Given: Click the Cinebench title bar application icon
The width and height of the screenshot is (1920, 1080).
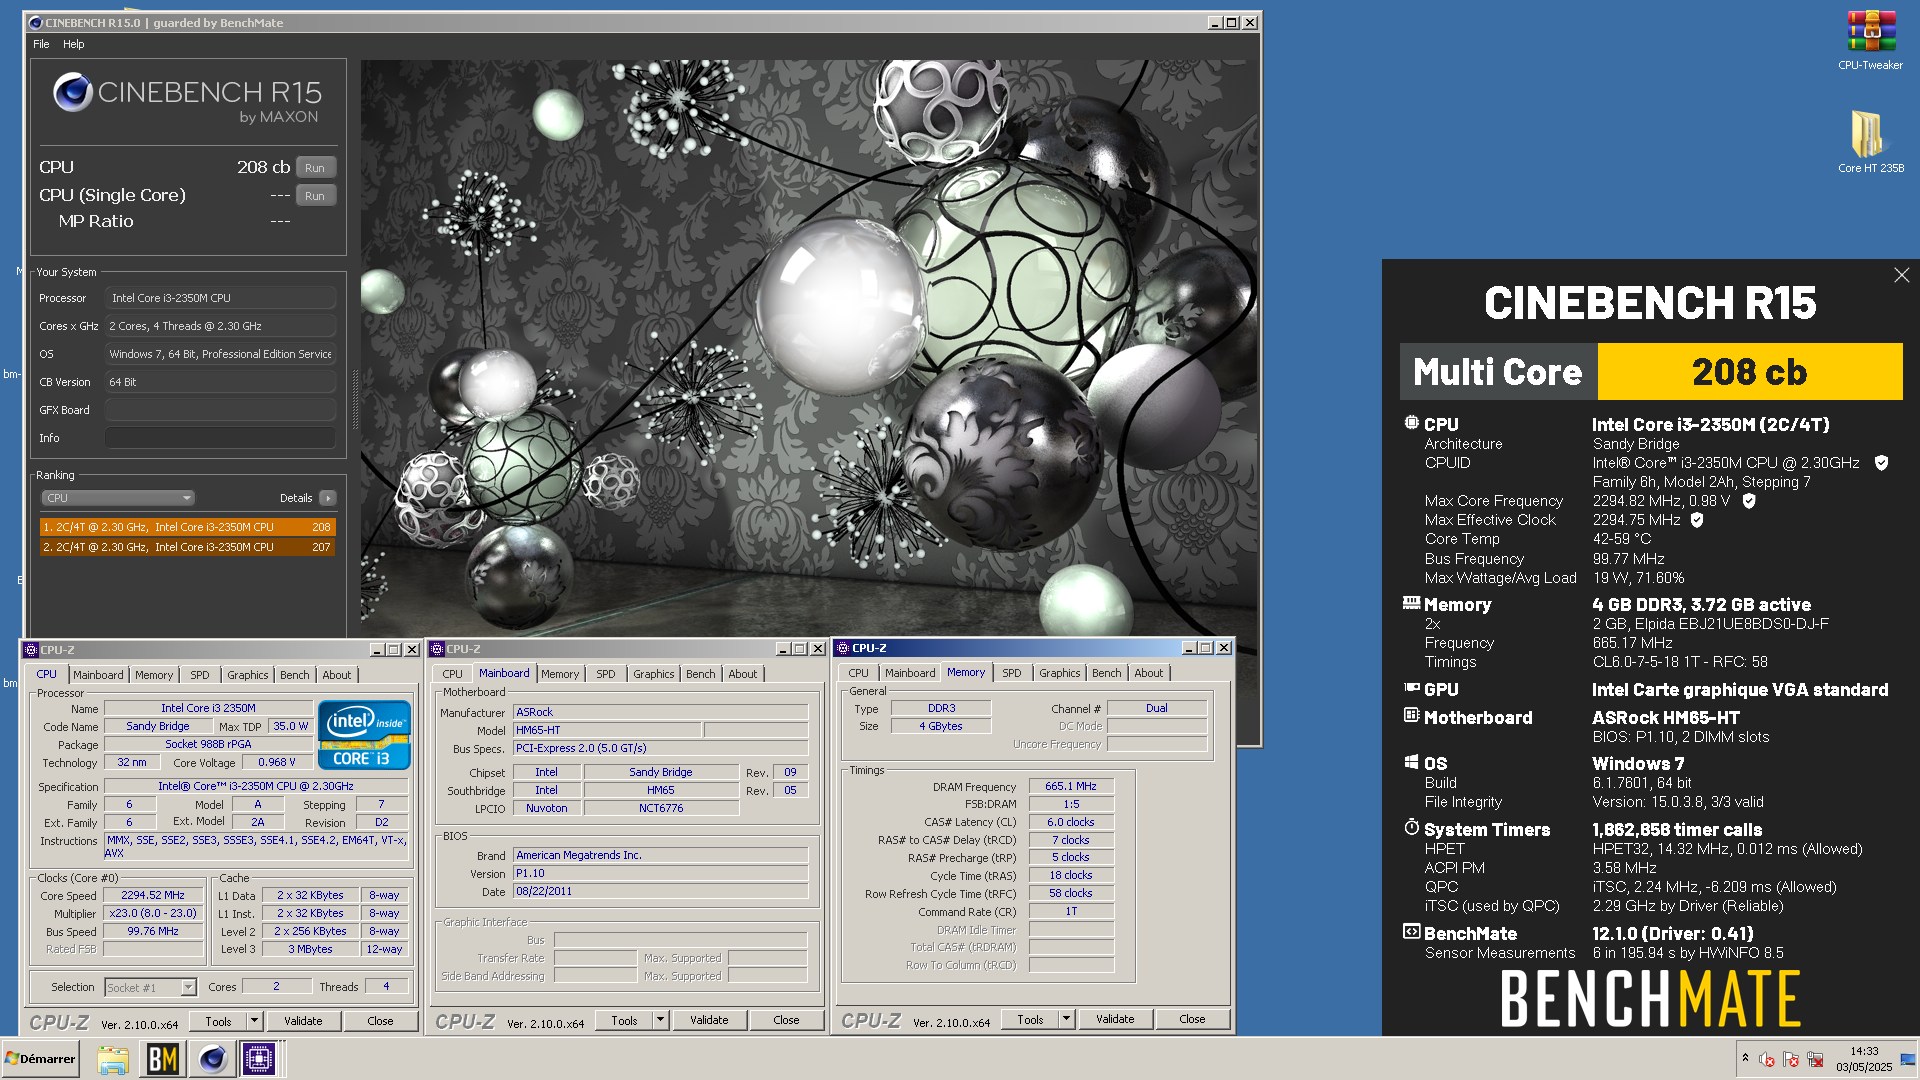Looking at the screenshot, I should 35,22.
